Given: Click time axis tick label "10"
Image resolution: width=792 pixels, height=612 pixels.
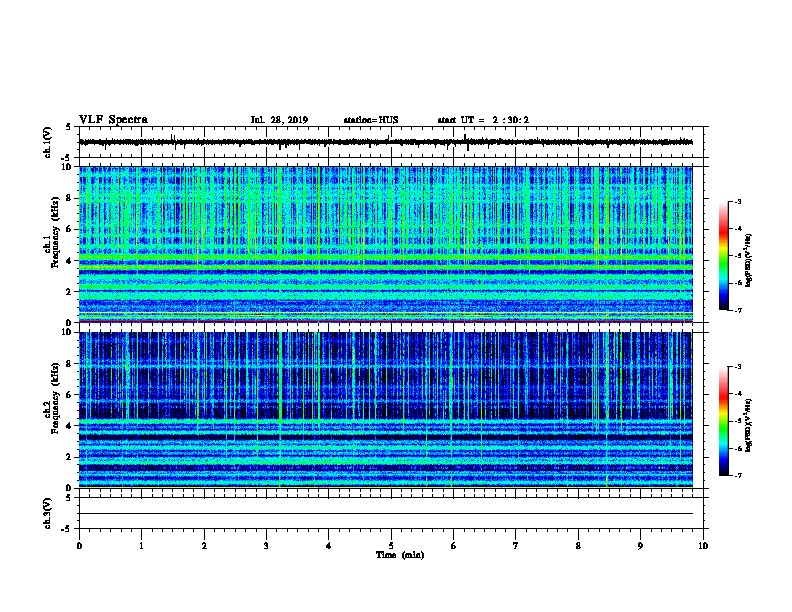Looking at the screenshot, I should click(703, 546).
